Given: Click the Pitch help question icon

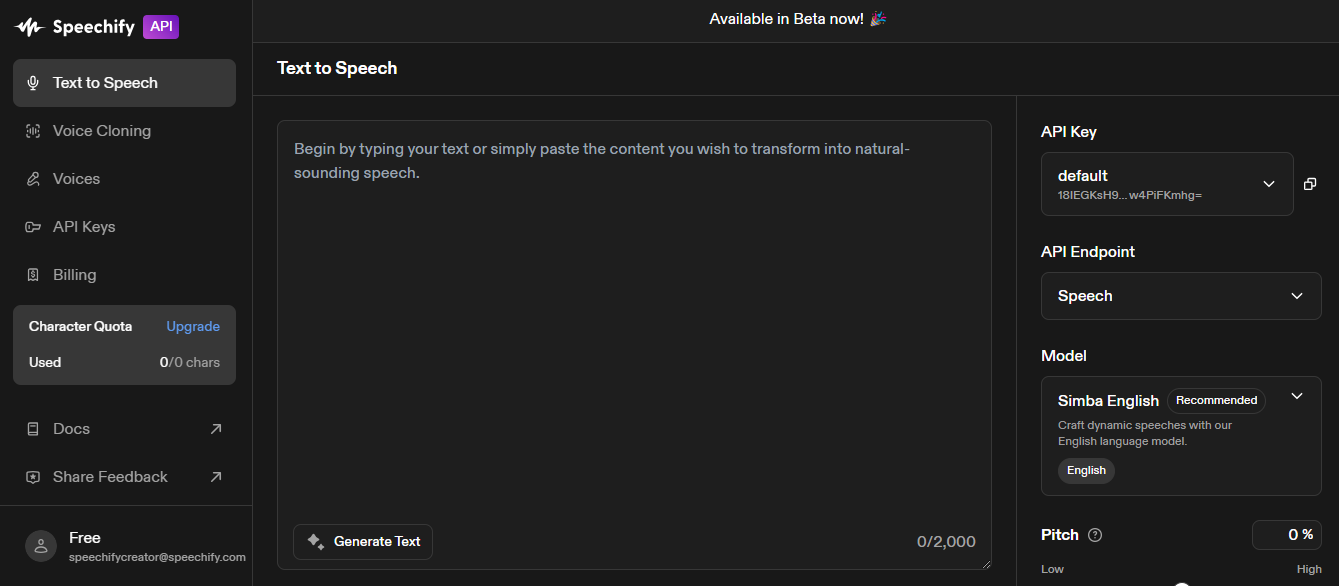Looking at the screenshot, I should click(x=1095, y=535).
